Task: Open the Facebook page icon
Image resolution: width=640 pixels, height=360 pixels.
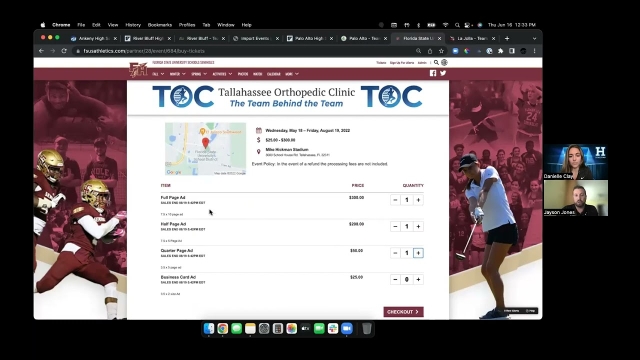Action: point(433,73)
